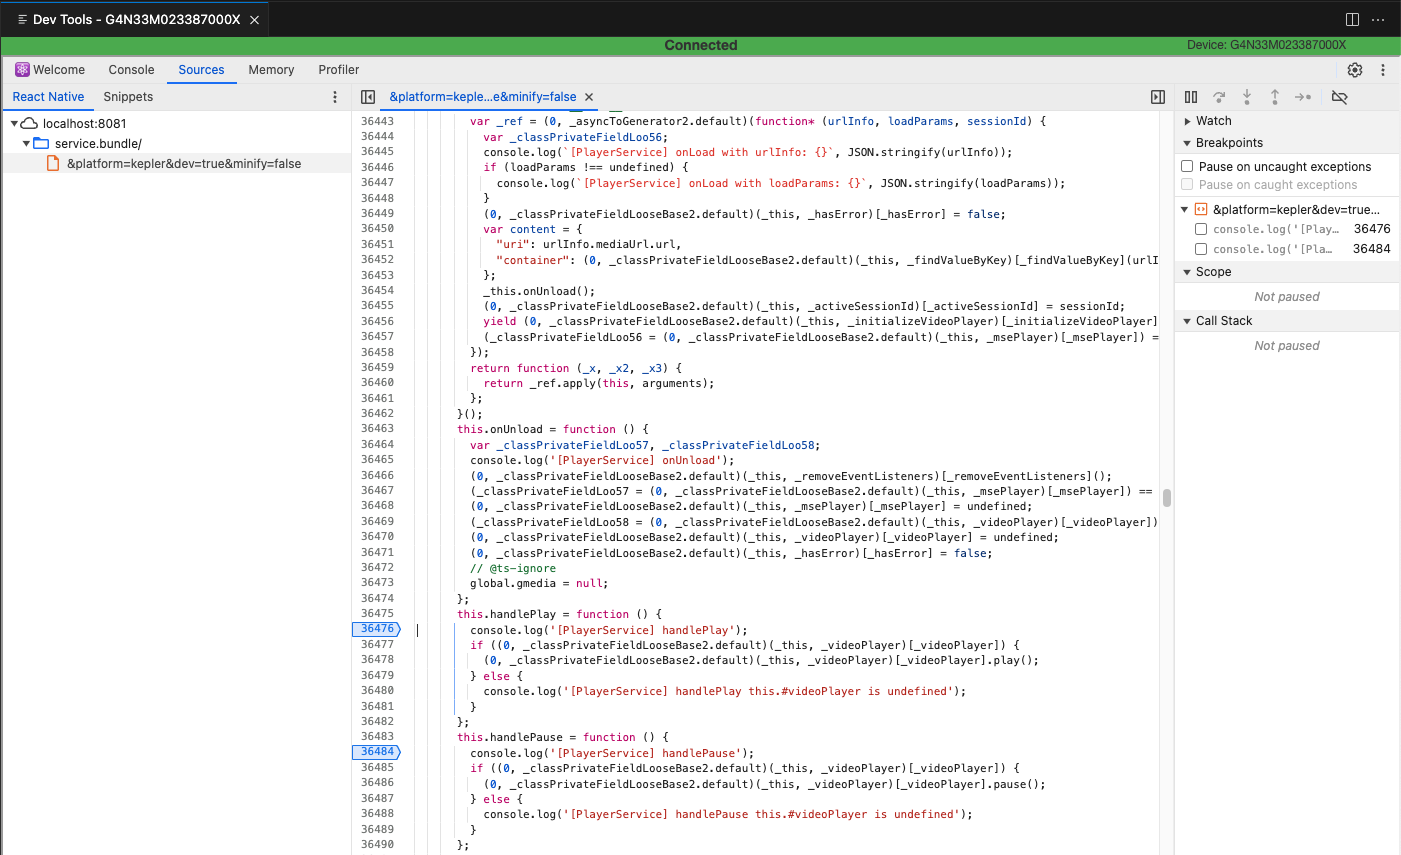Open the Profiler tab

[x=338, y=70]
